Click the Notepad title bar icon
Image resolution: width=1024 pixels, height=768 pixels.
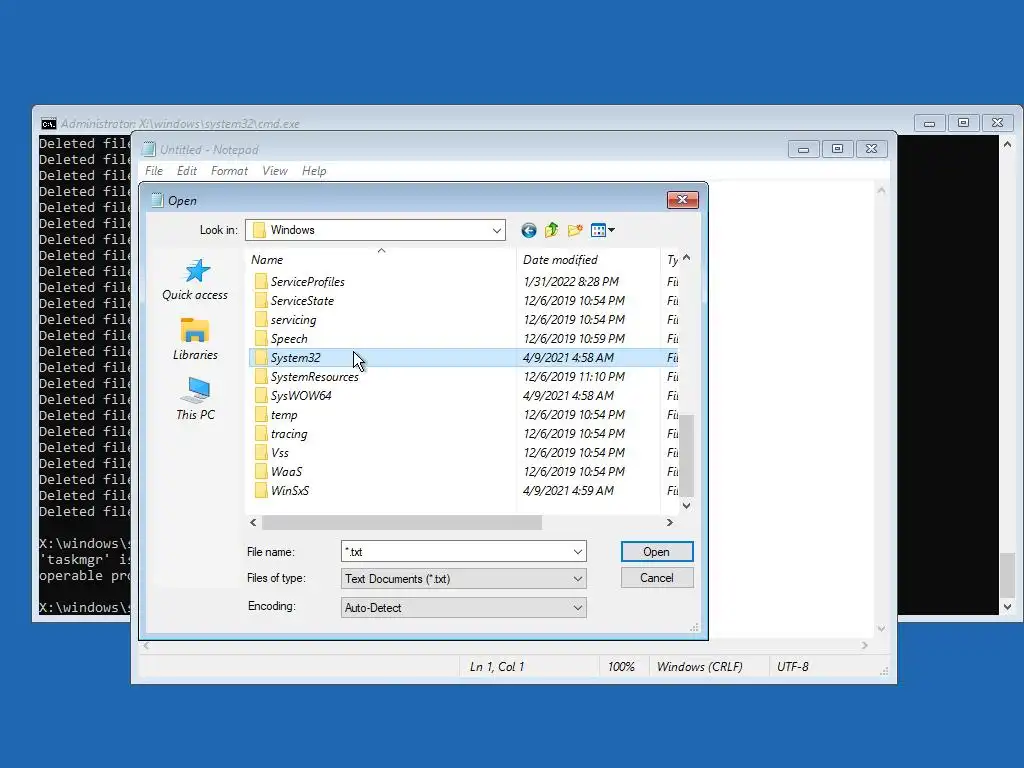(150, 150)
